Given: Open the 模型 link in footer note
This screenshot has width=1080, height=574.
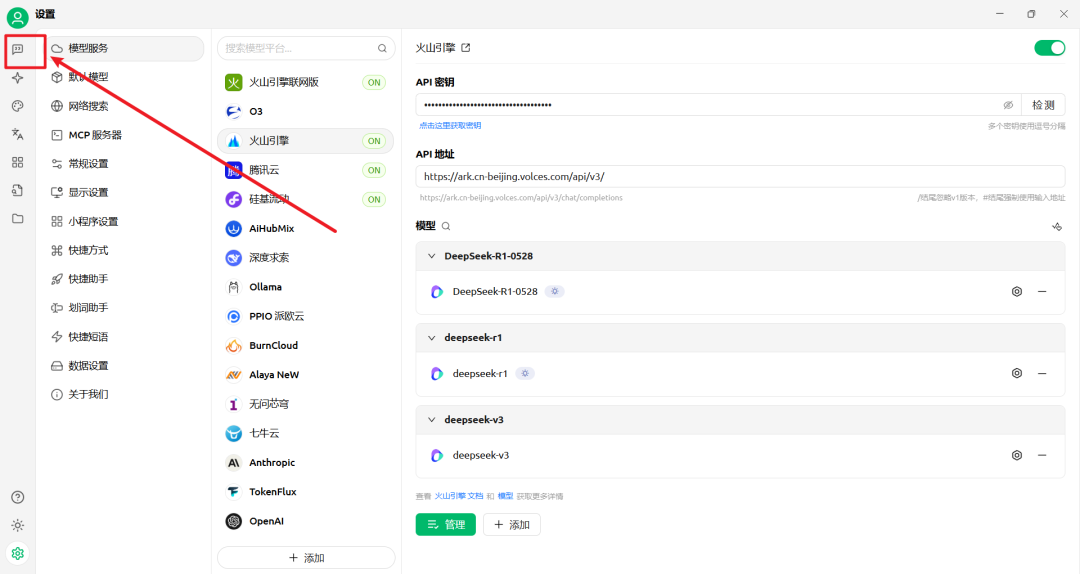Looking at the screenshot, I should click(506, 496).
